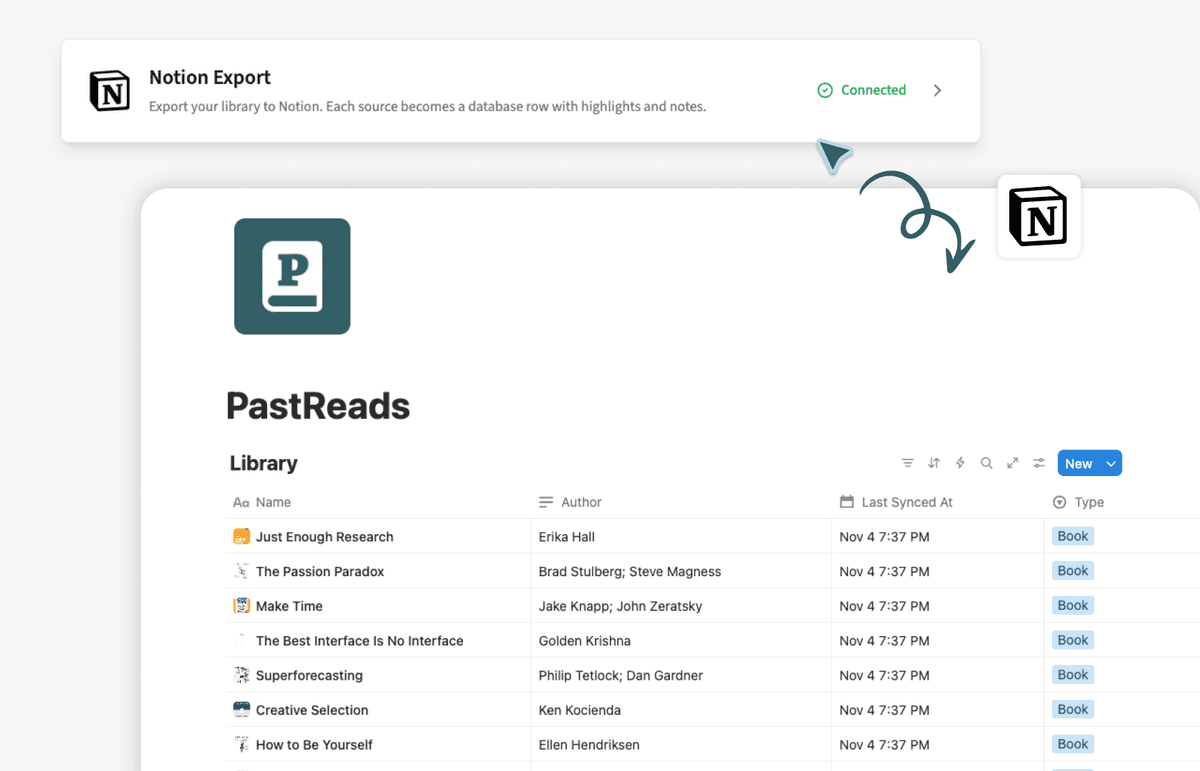Open Notion Export details chevron
Image resolution: width=1200 pixels, height=771 pixels.
(937, 90)
